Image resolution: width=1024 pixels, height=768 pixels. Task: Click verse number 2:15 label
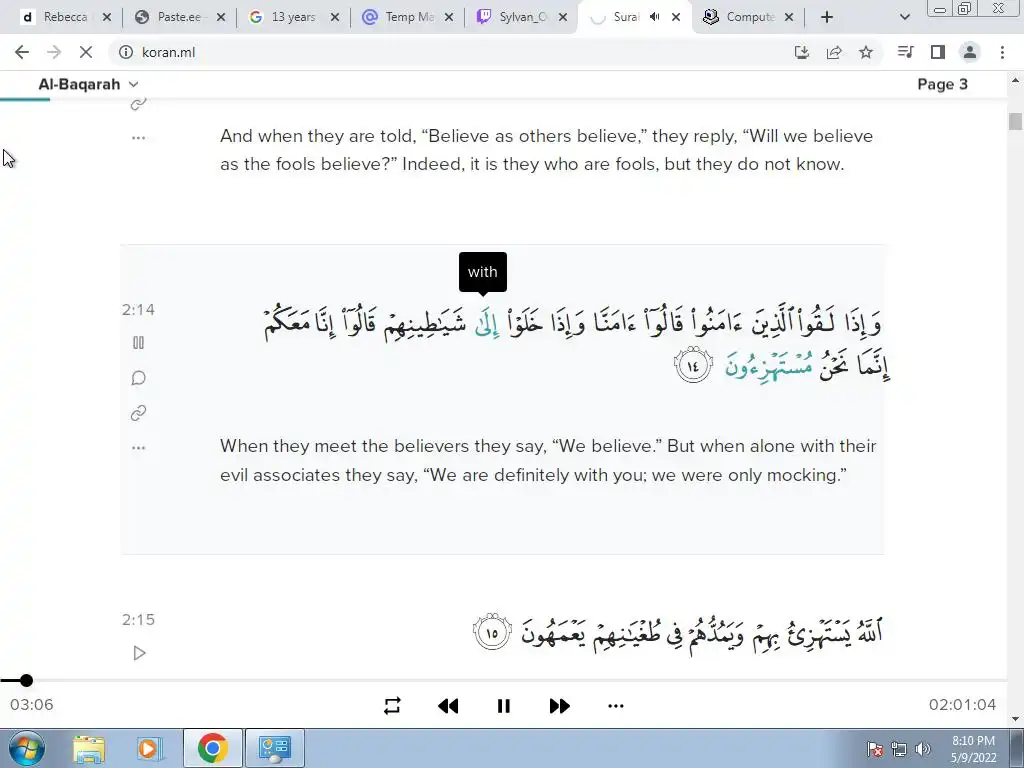pyautogui.click(x=138, y=620)
